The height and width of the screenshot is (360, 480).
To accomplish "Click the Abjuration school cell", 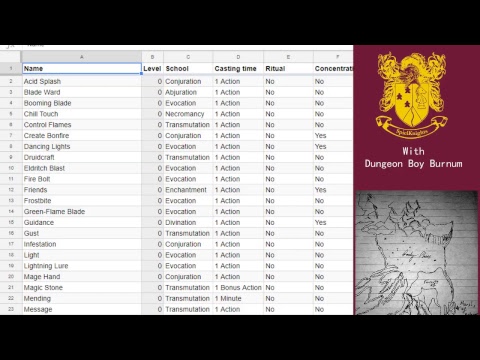I will click(x=188, y=92).
